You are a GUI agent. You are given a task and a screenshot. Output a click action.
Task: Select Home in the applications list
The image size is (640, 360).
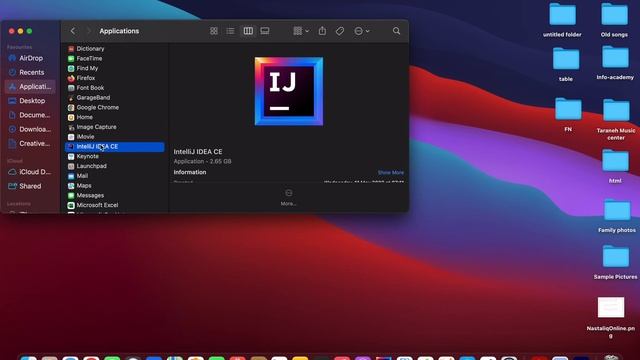coord(115,117)
